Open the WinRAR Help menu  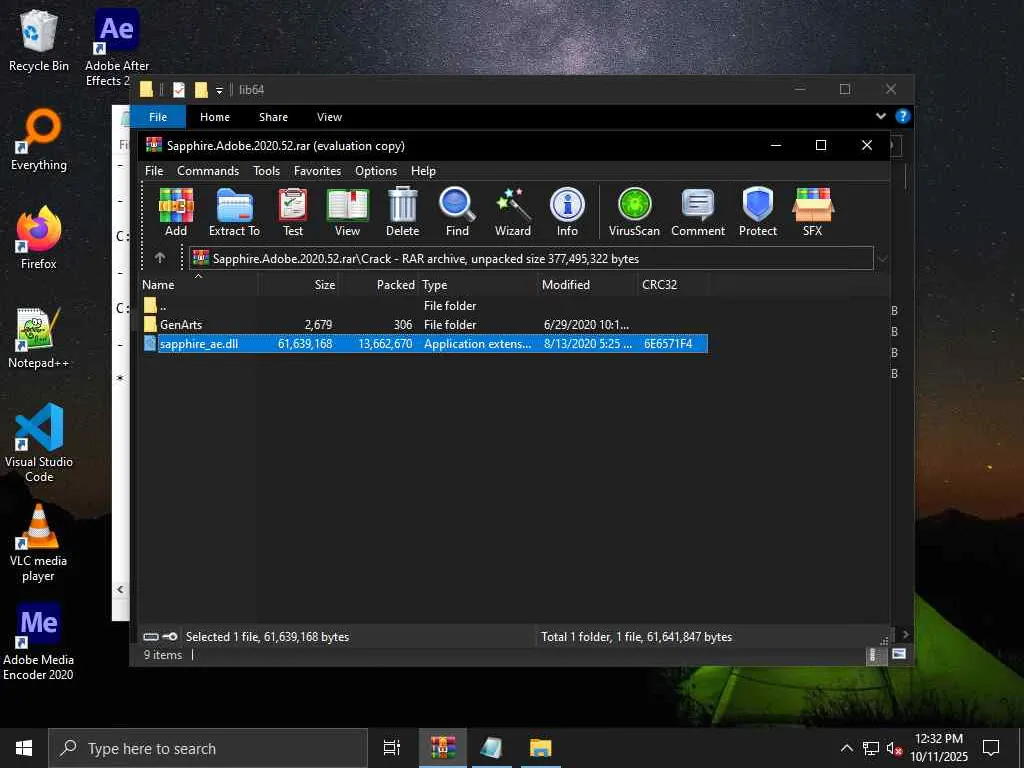coord(423,170)
